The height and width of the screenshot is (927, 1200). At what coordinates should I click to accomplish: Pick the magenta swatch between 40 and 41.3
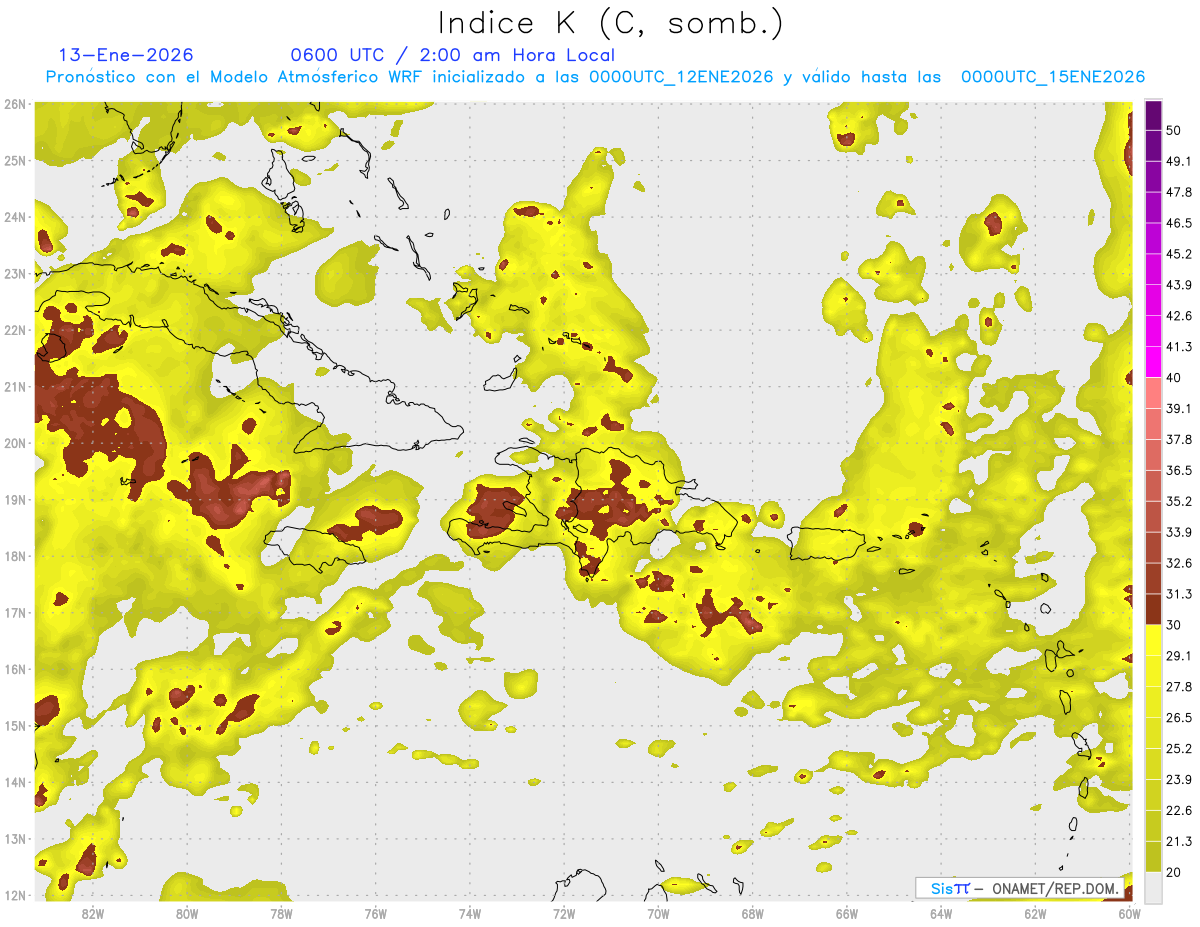(1153, 362)
